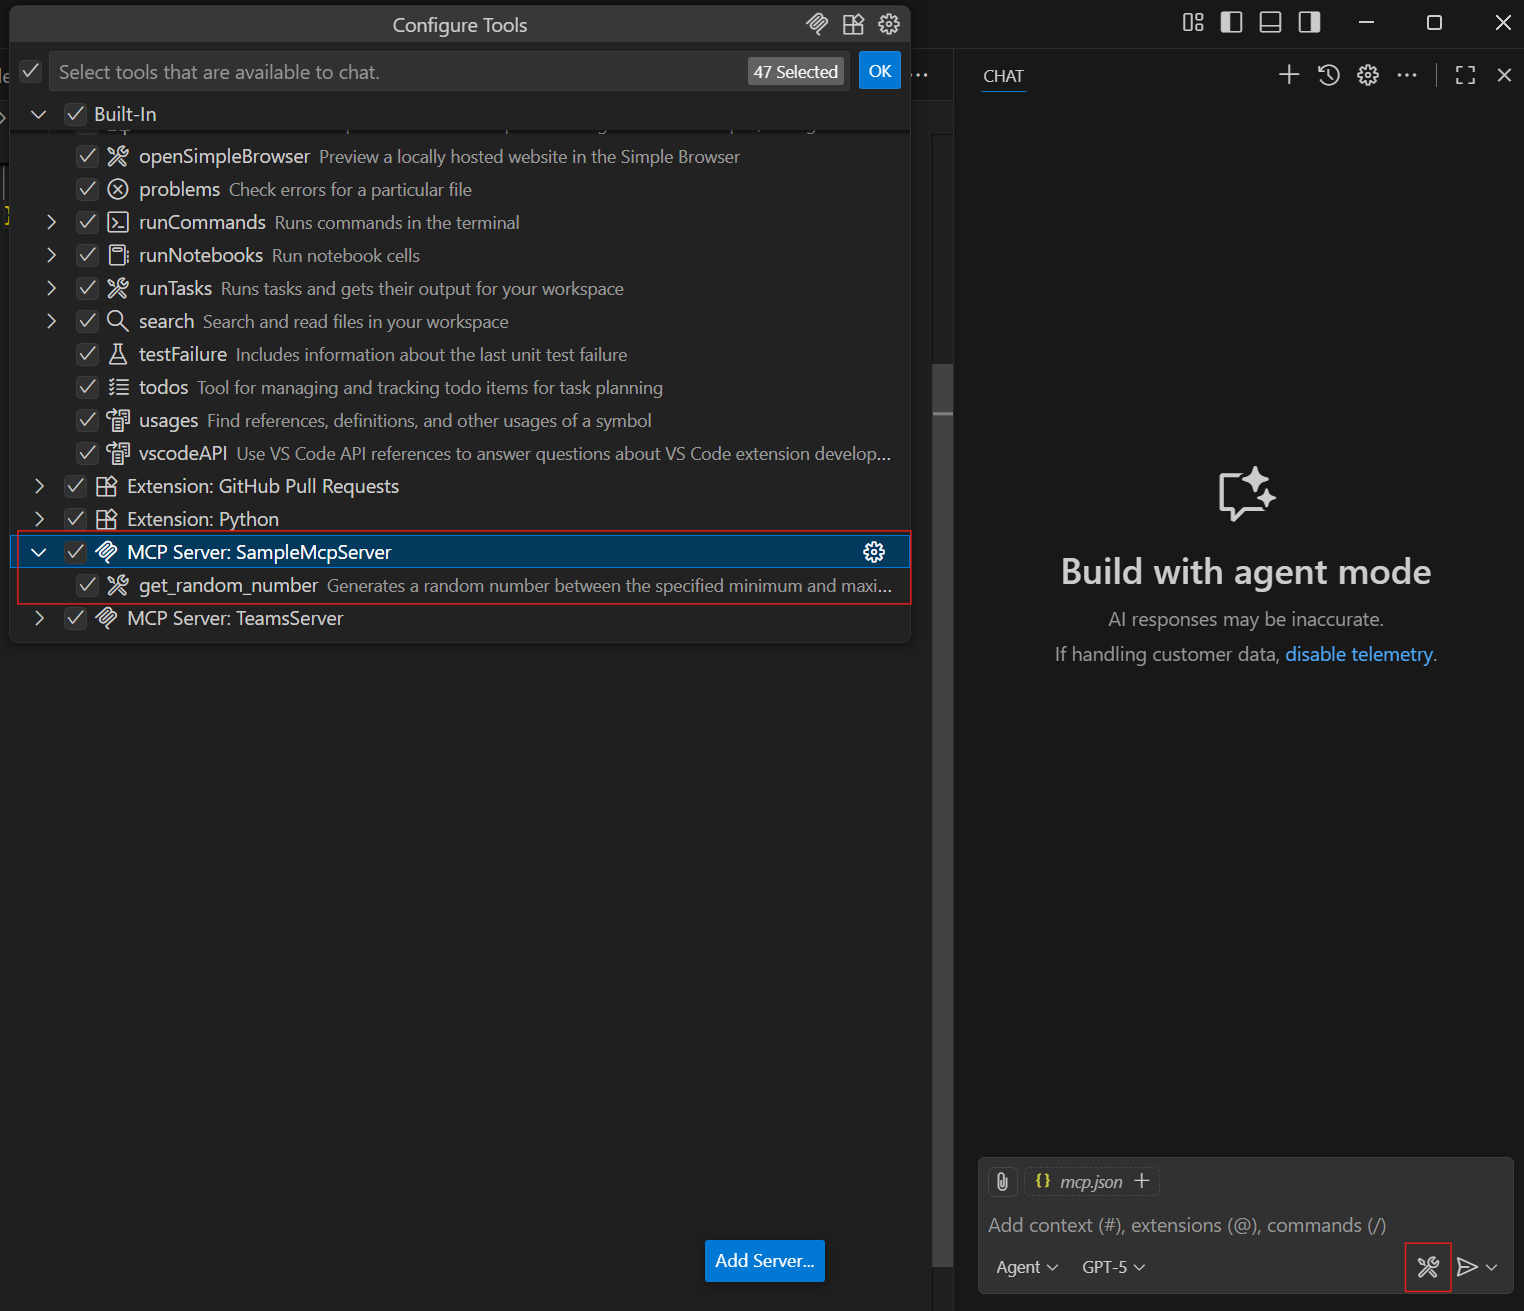Open tool sets settings gear in dialog header
The width and height of the screenshot is (1524, 1311).
point(889,24)
